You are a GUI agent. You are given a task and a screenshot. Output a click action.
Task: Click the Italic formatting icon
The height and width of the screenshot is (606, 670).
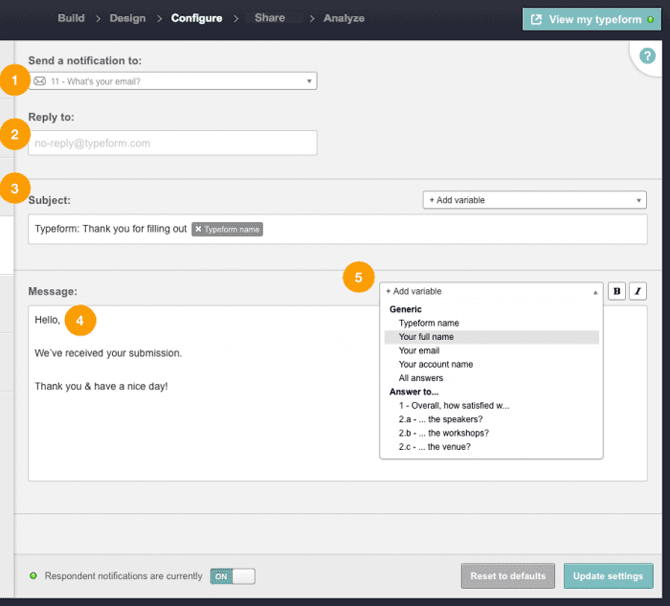coord(637,291)
